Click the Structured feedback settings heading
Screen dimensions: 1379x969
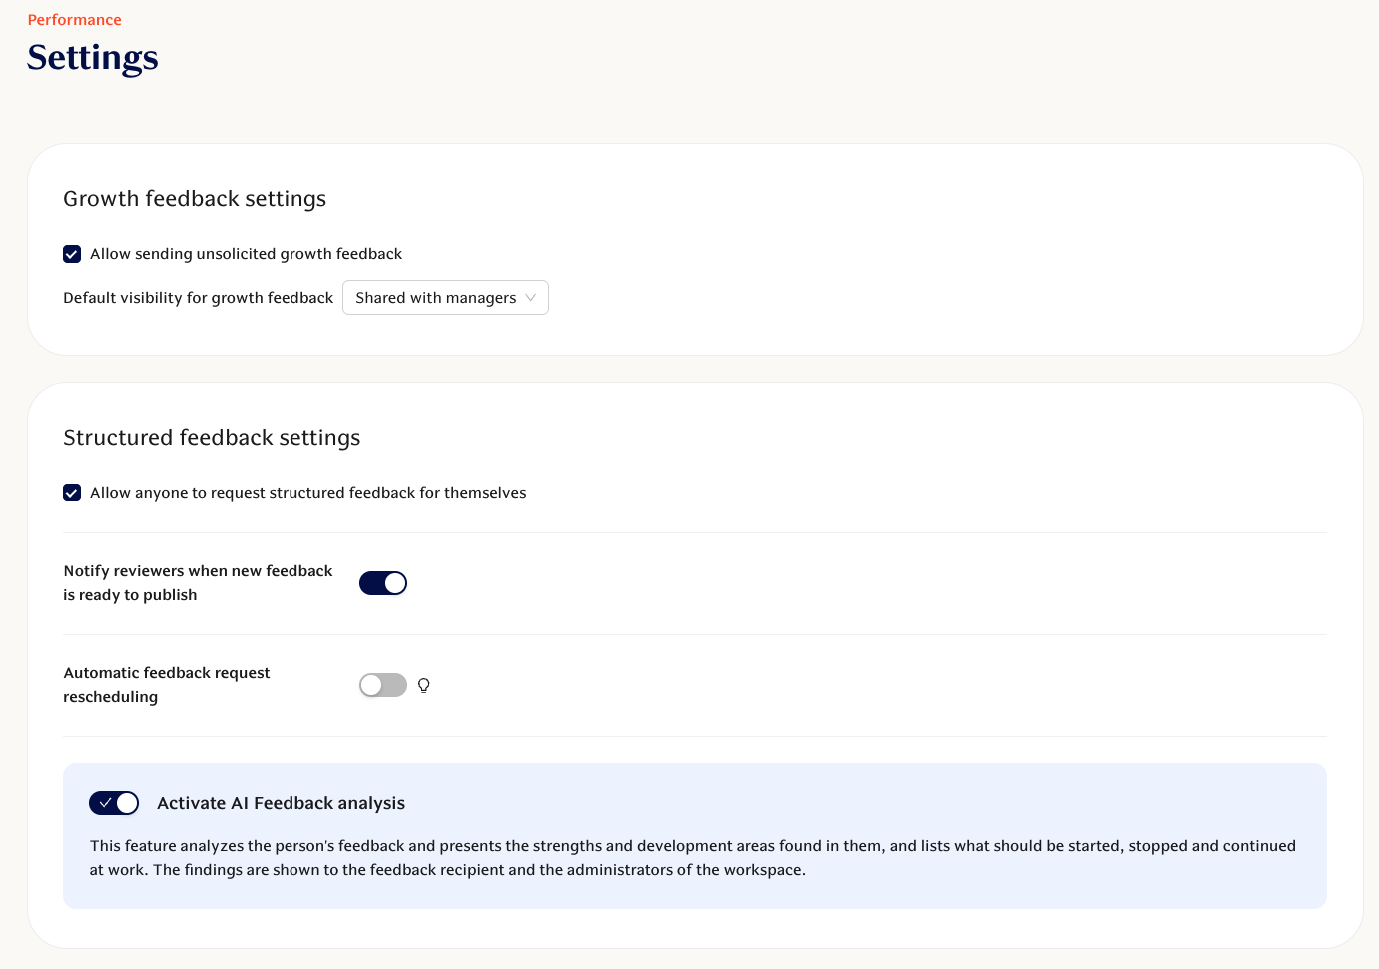211,438
